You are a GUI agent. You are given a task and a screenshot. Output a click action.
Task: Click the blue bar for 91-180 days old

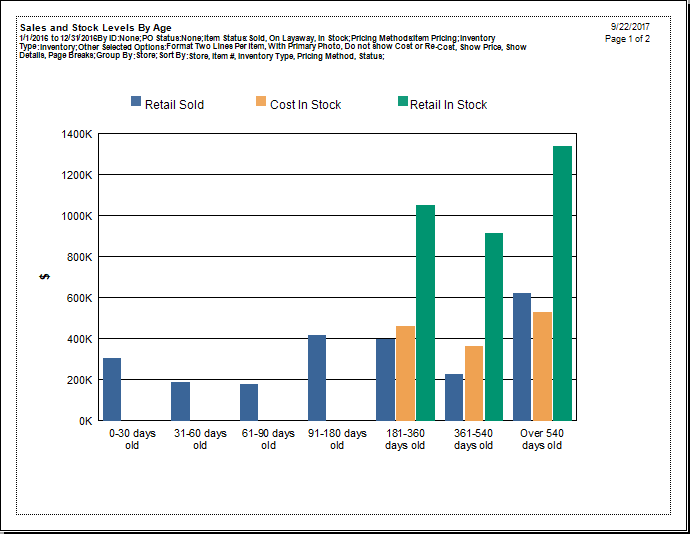point(317,378)
